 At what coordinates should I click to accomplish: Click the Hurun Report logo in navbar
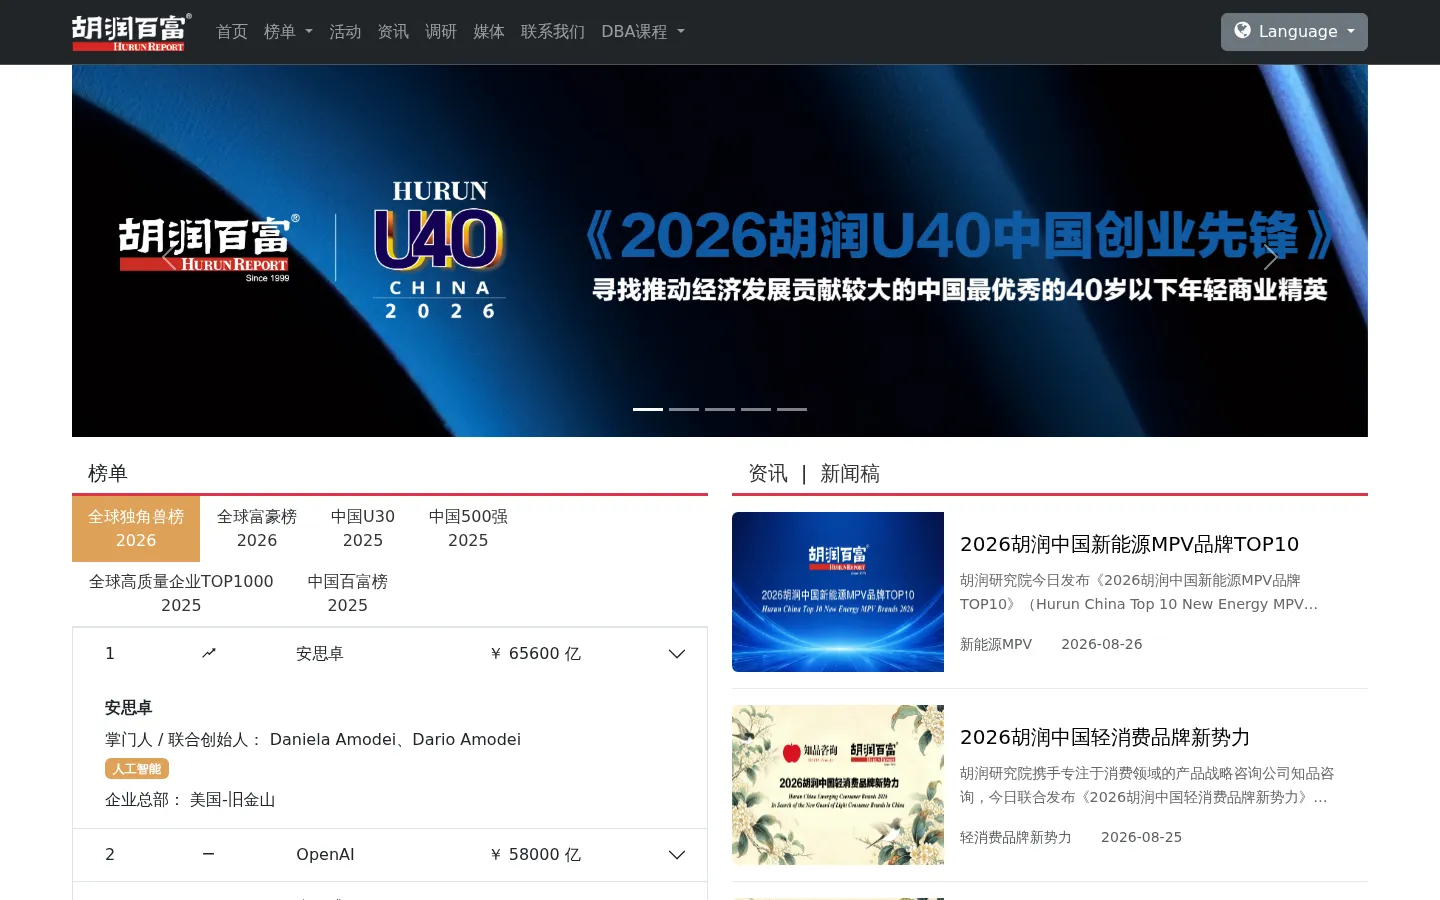[131, 32]
